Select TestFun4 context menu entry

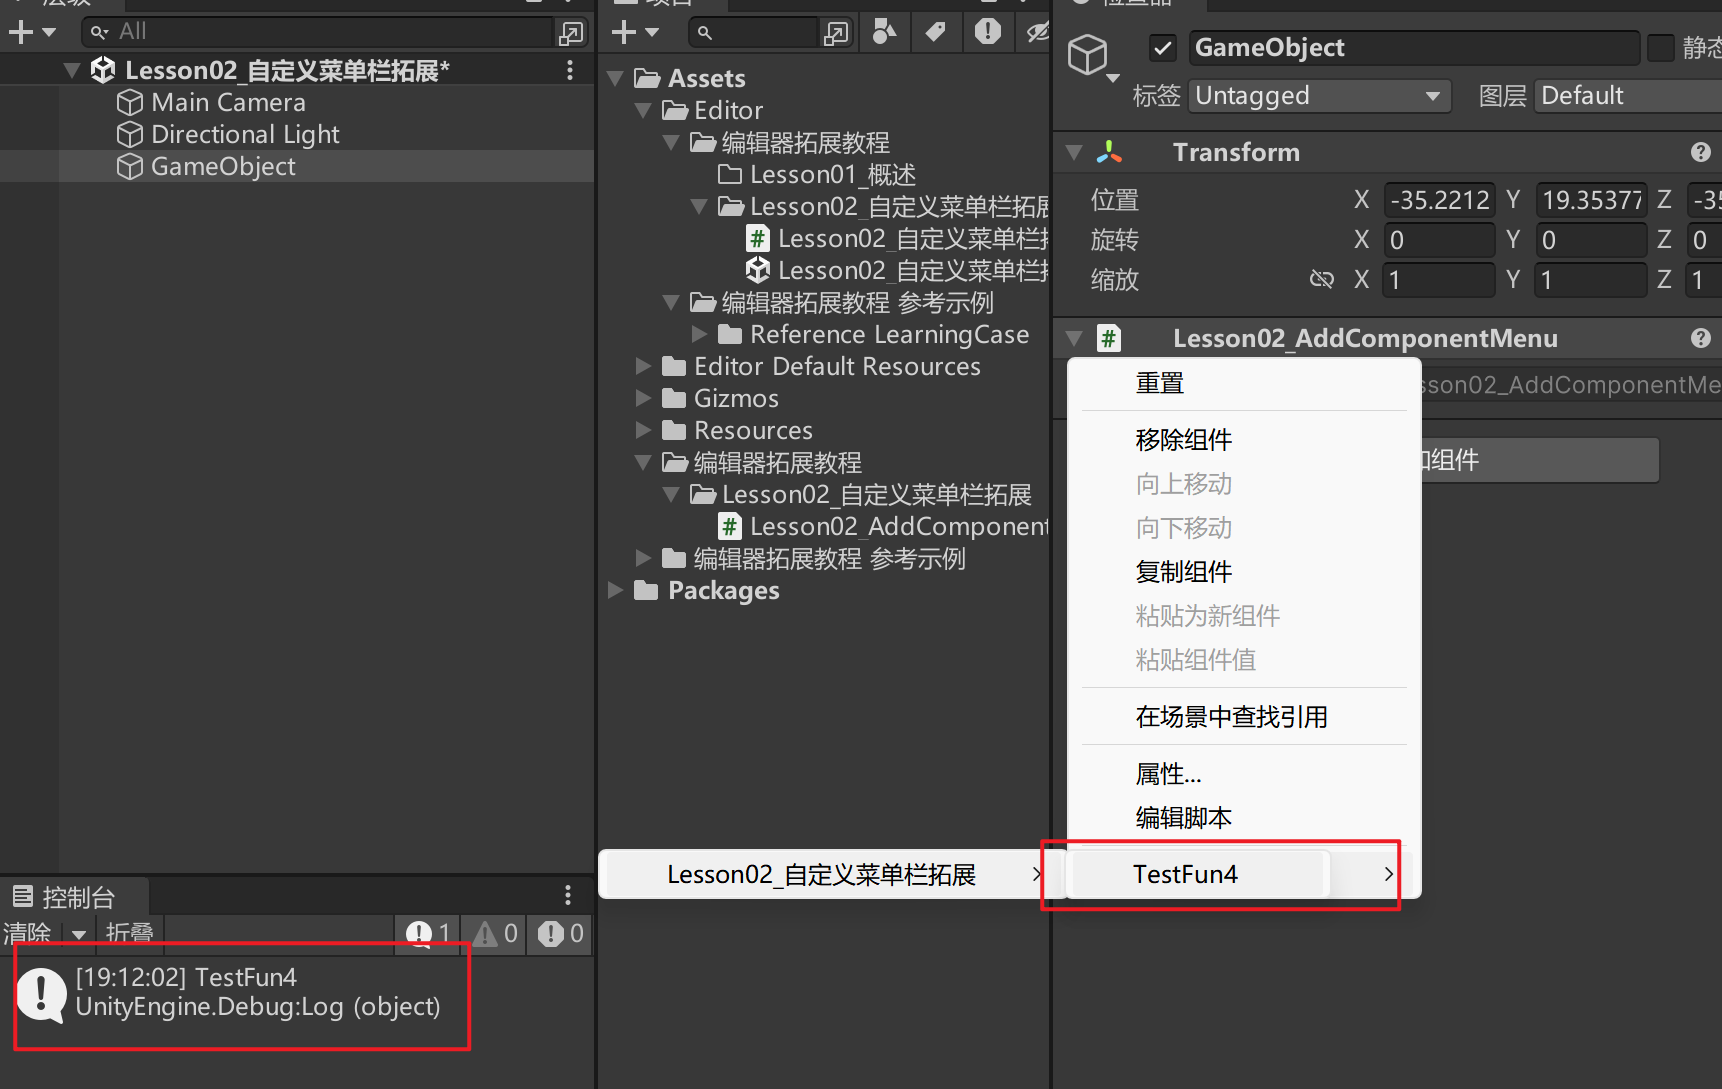click(1185, 875)
